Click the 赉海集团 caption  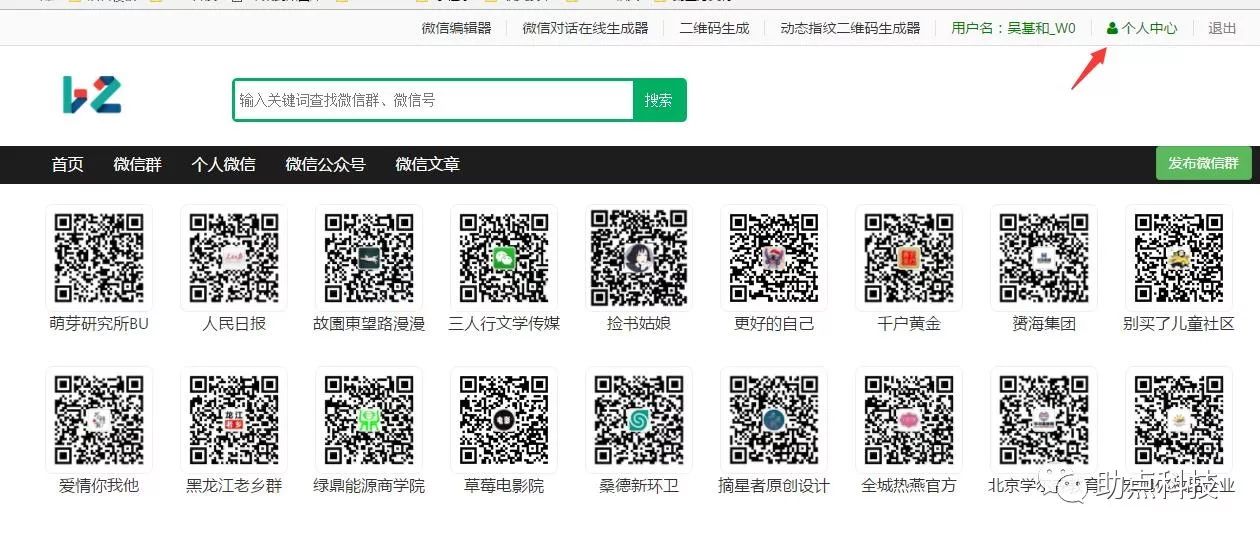click(1044, 324)
